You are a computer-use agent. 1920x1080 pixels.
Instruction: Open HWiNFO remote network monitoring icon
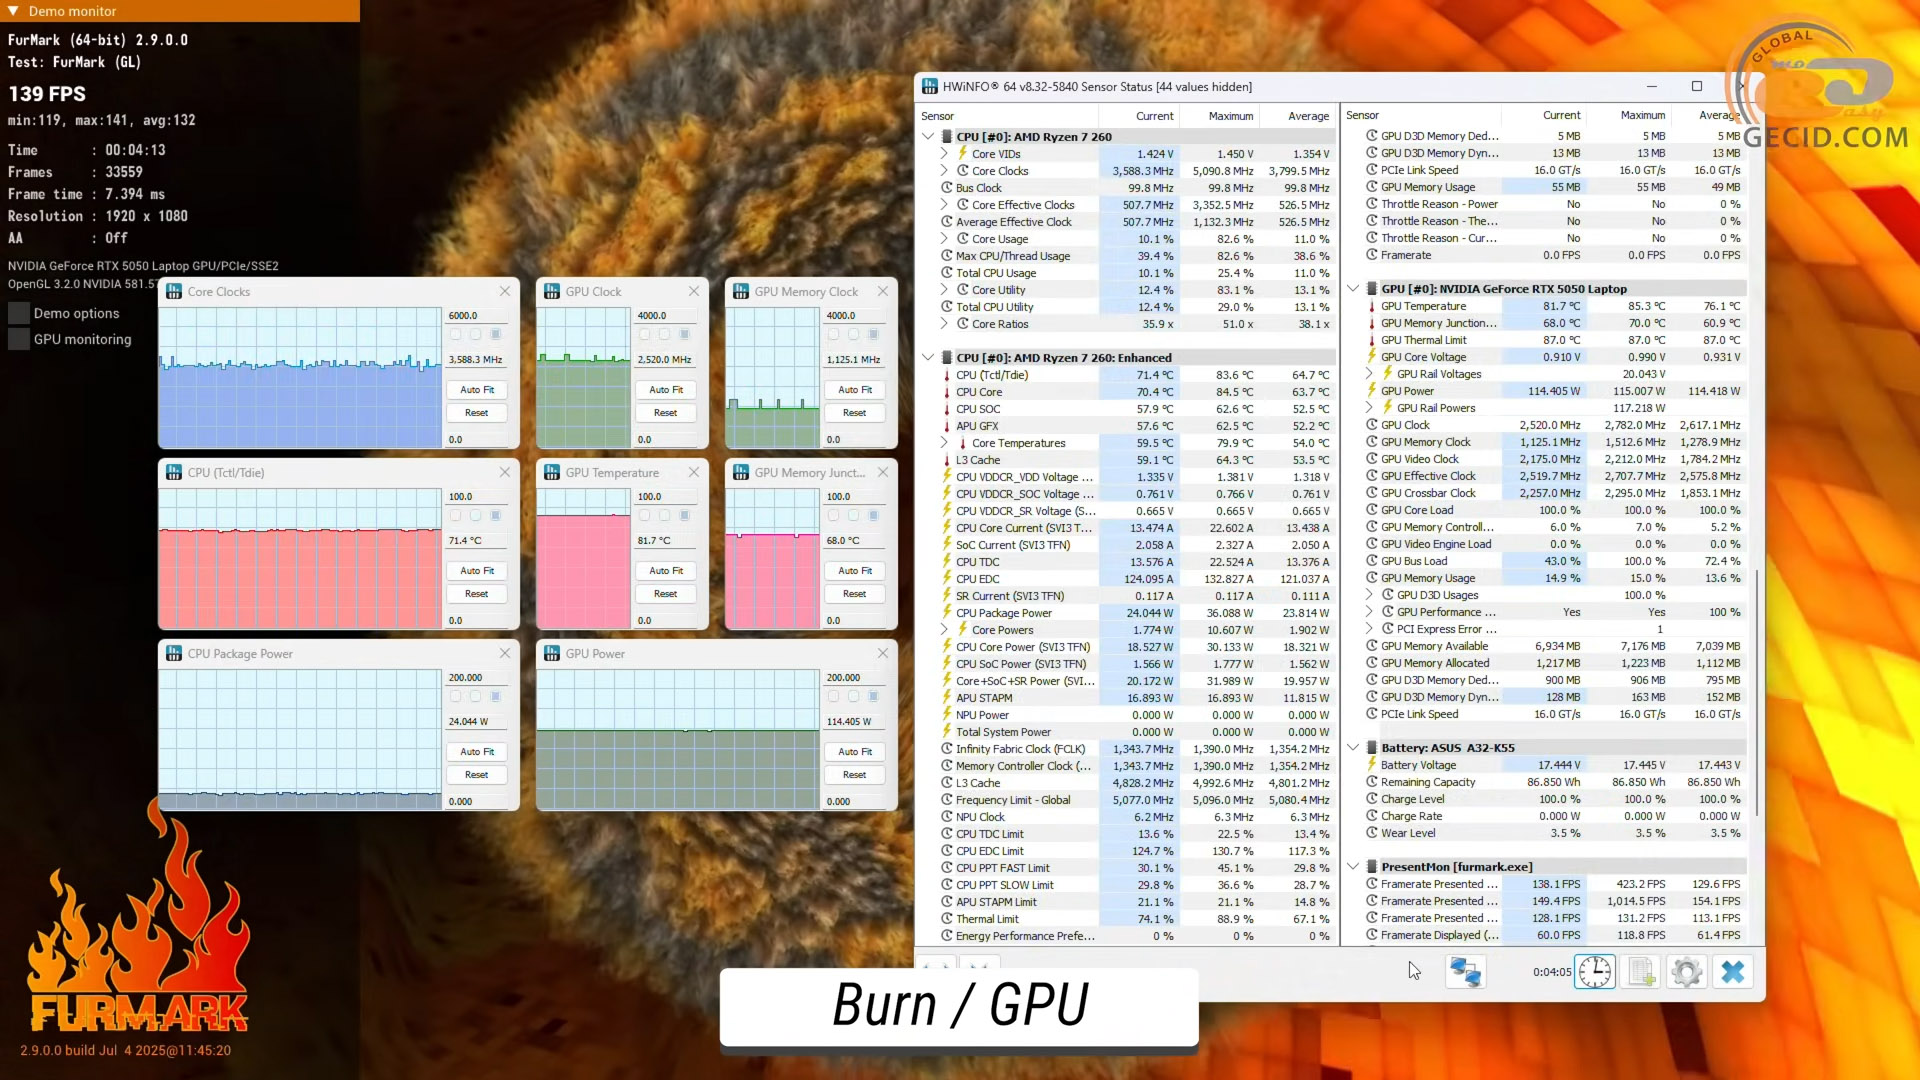coord(1465,972)
